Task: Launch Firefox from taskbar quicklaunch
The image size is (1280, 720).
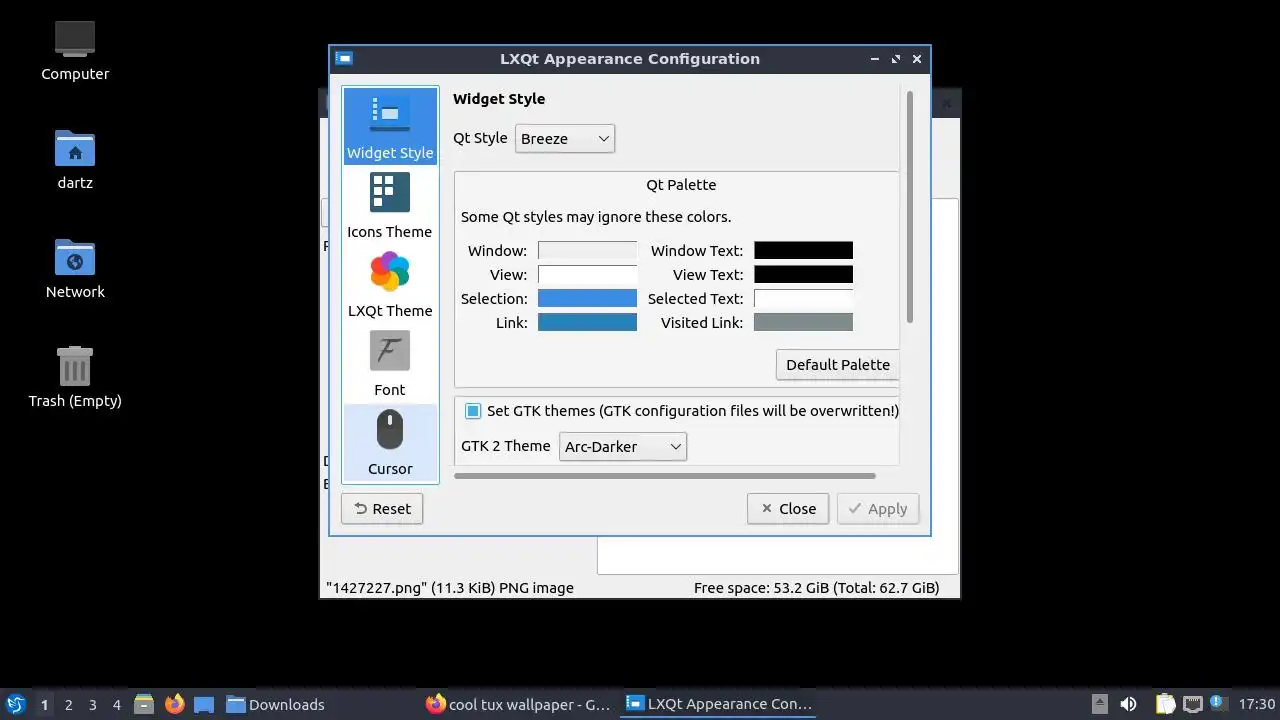Action: (x=174, y=704)
